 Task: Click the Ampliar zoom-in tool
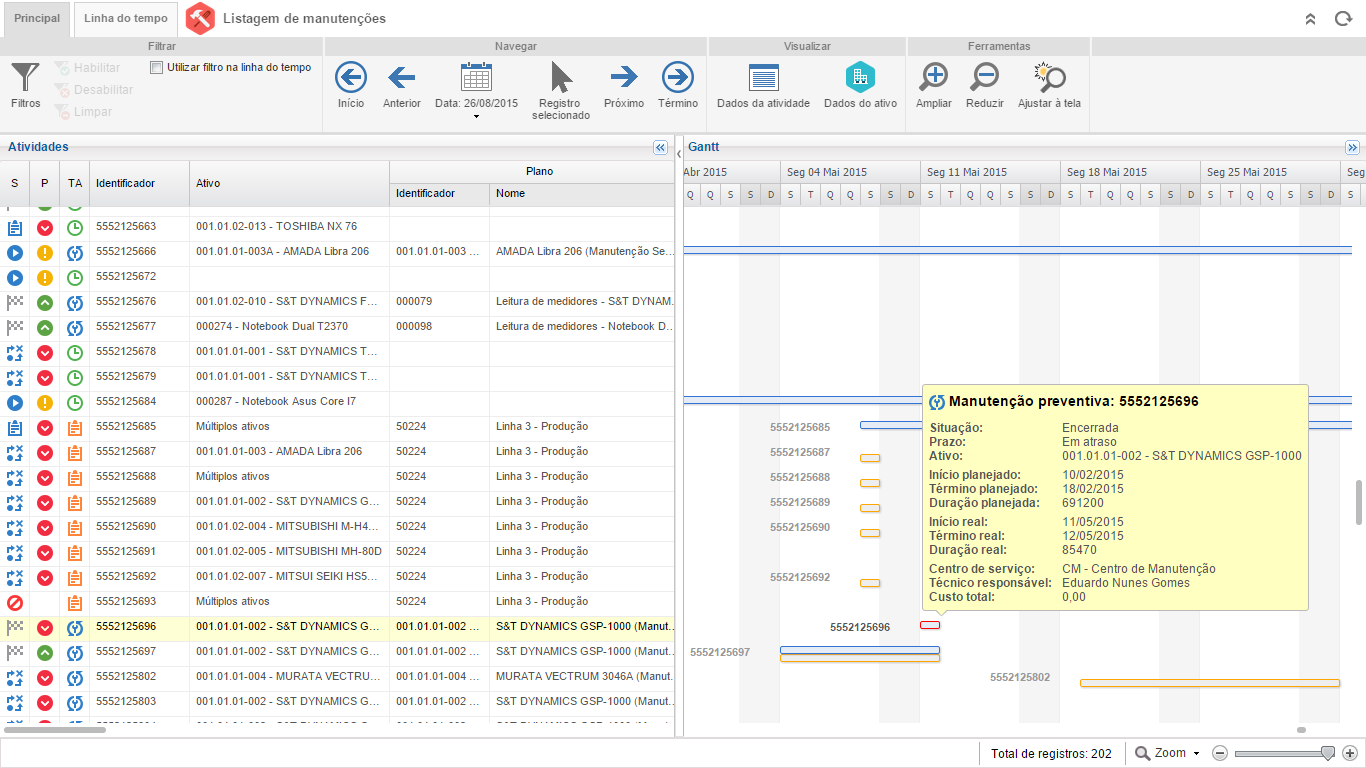[x=934, y=78]
